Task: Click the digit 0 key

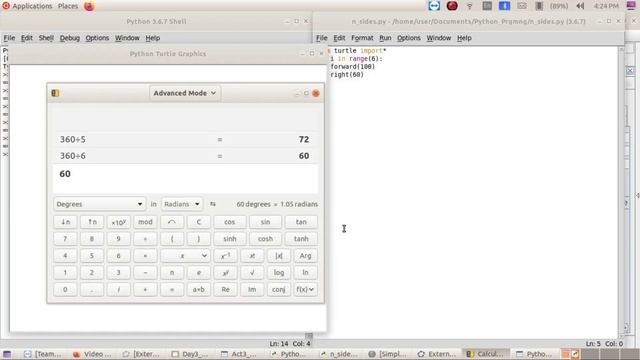Action: [x=65, y=289]
